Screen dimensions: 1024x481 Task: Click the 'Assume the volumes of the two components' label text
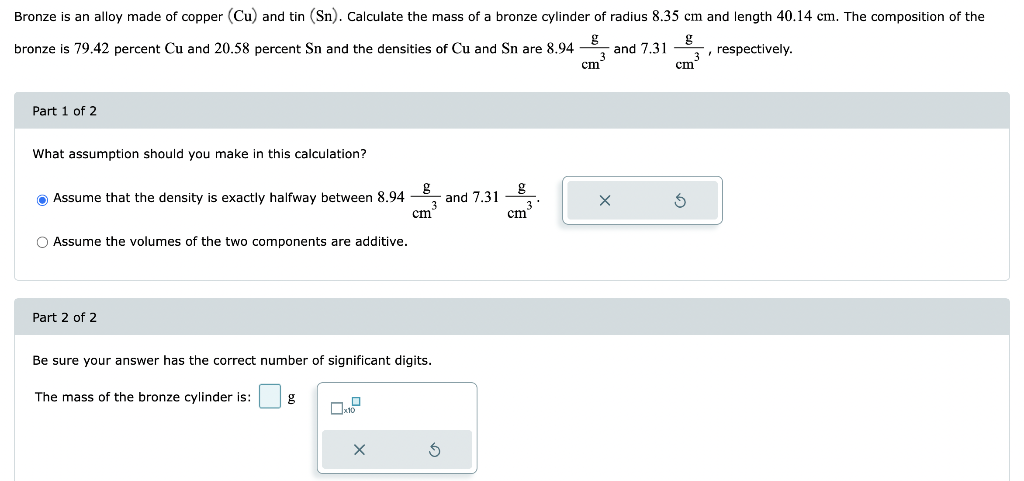[231, 242]
